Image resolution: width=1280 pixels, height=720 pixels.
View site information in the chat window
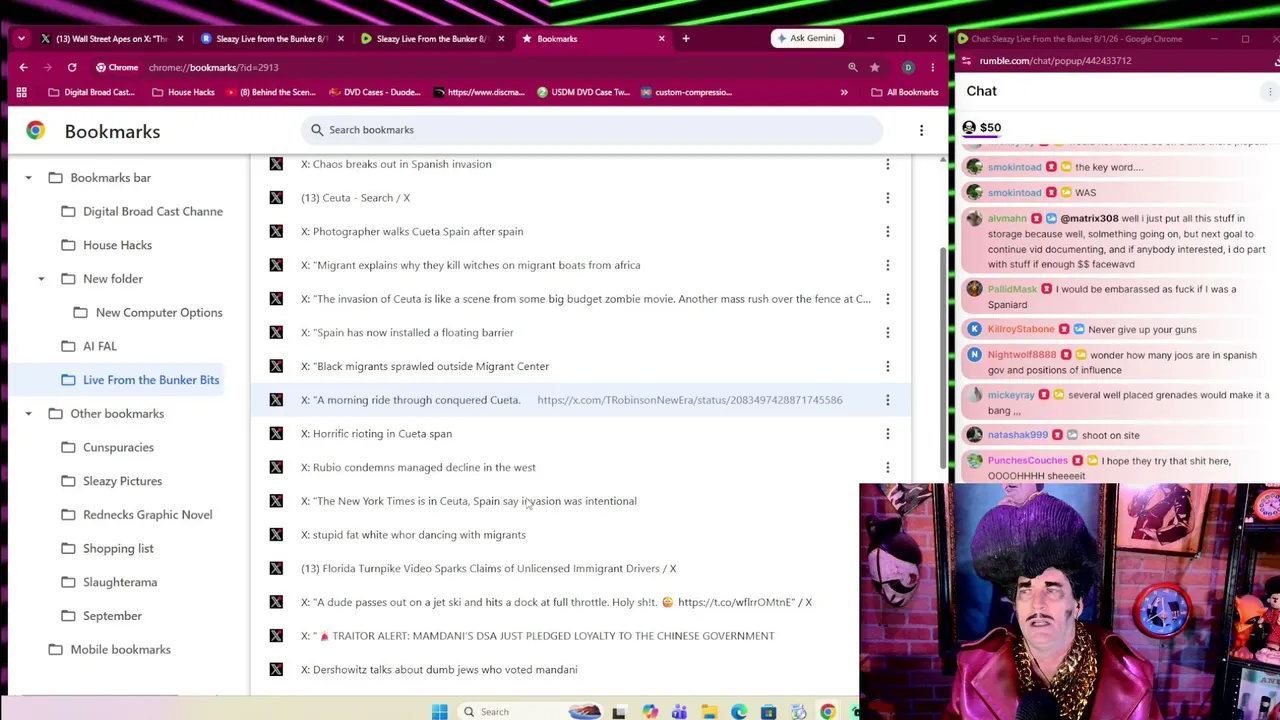pos(968,61)
